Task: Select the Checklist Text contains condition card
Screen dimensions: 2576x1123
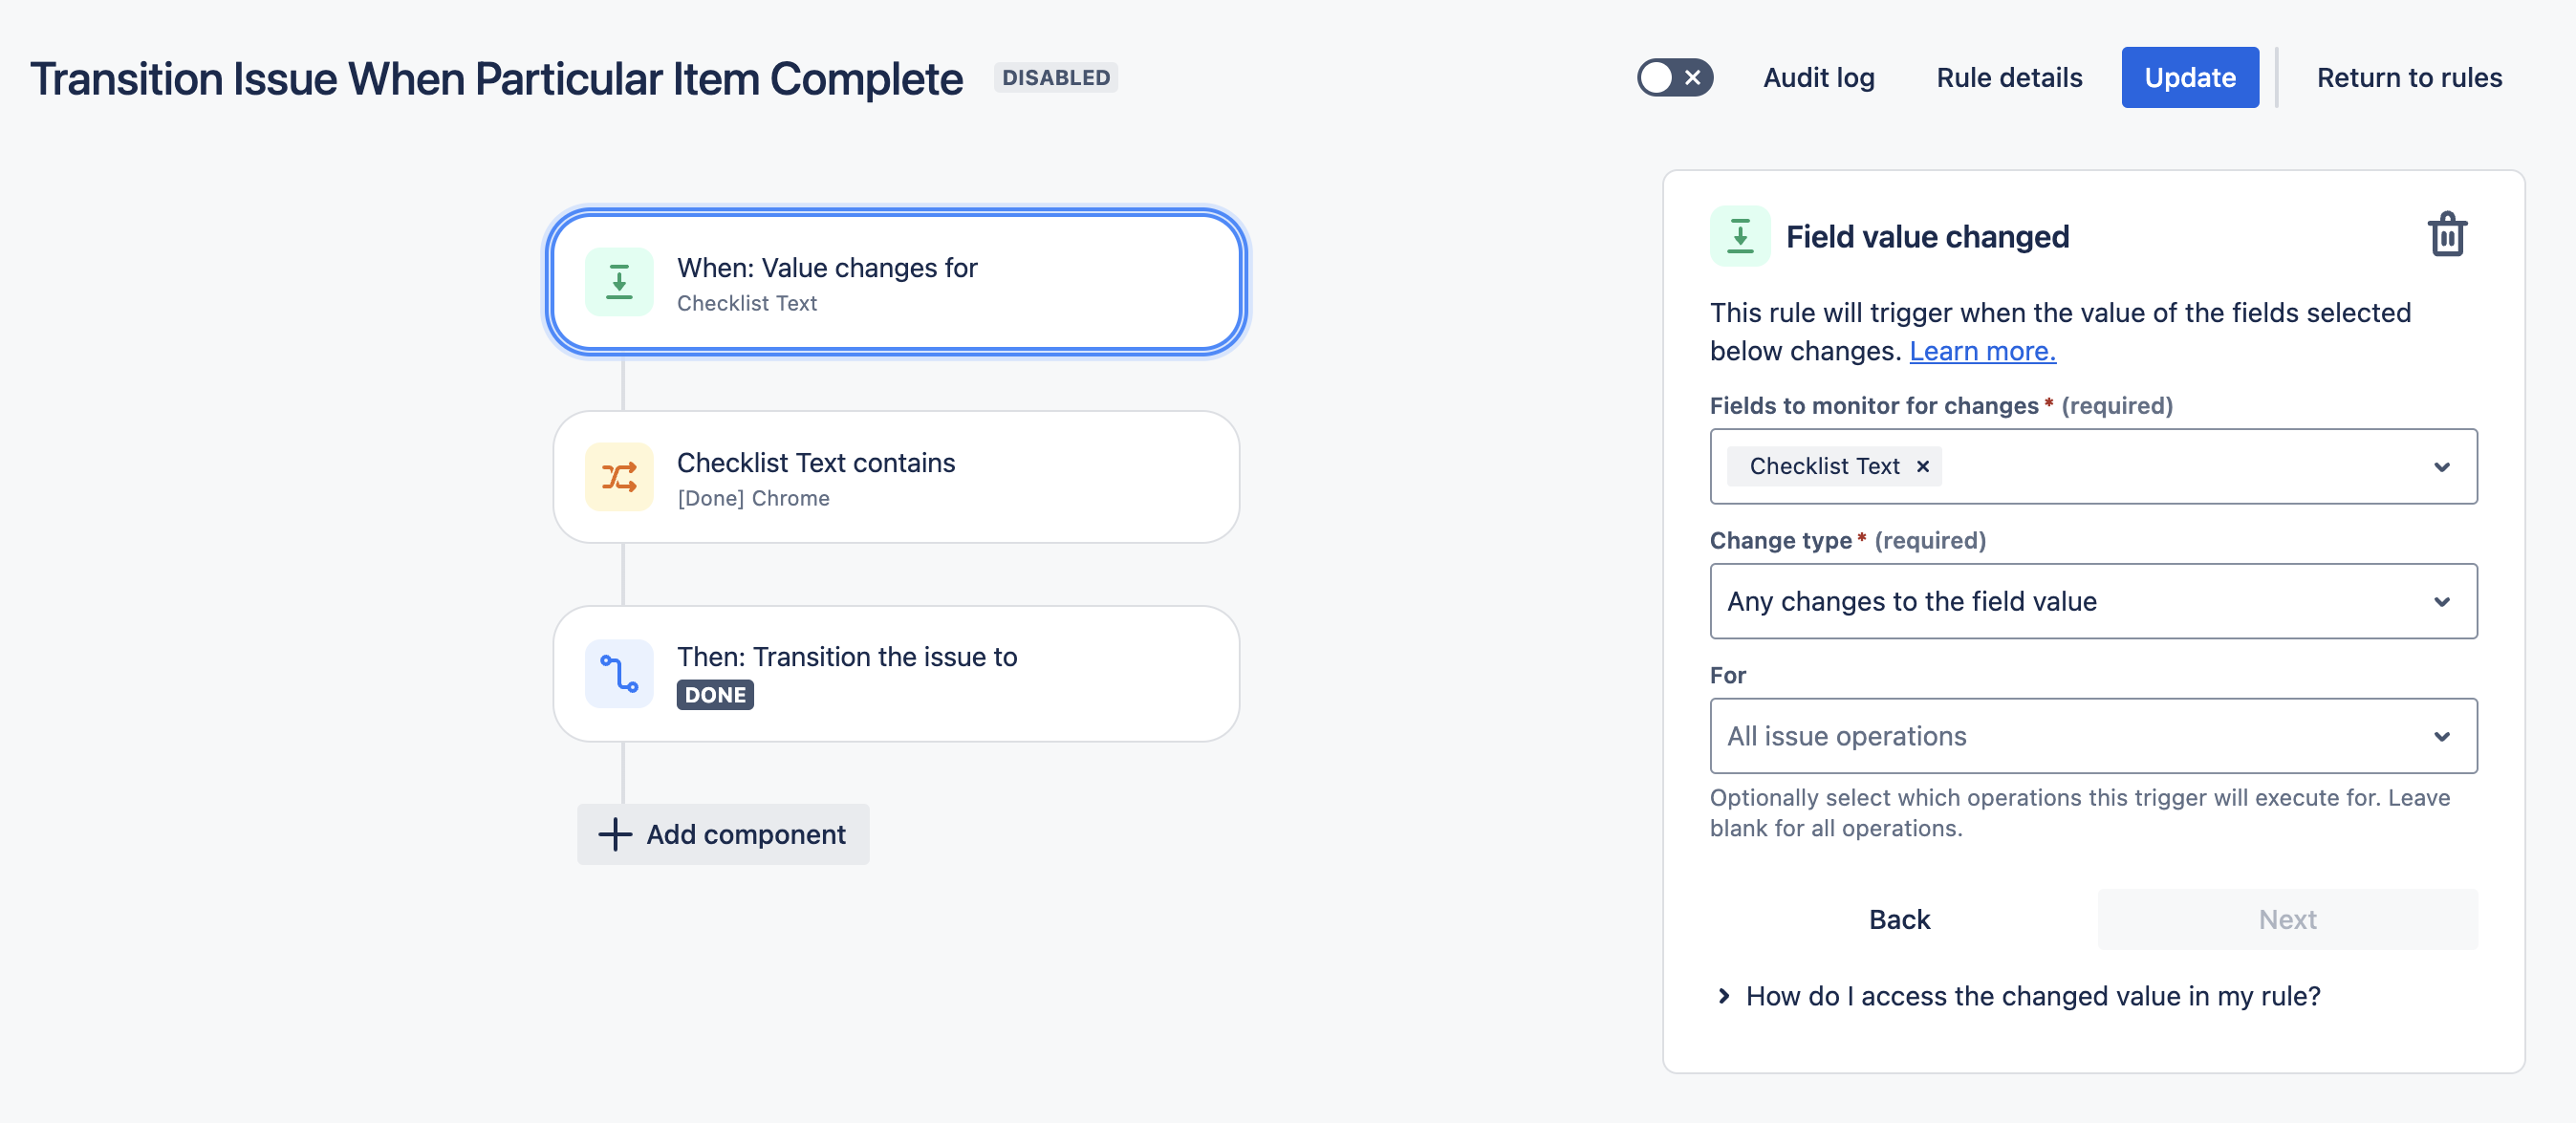Action: 895,477
